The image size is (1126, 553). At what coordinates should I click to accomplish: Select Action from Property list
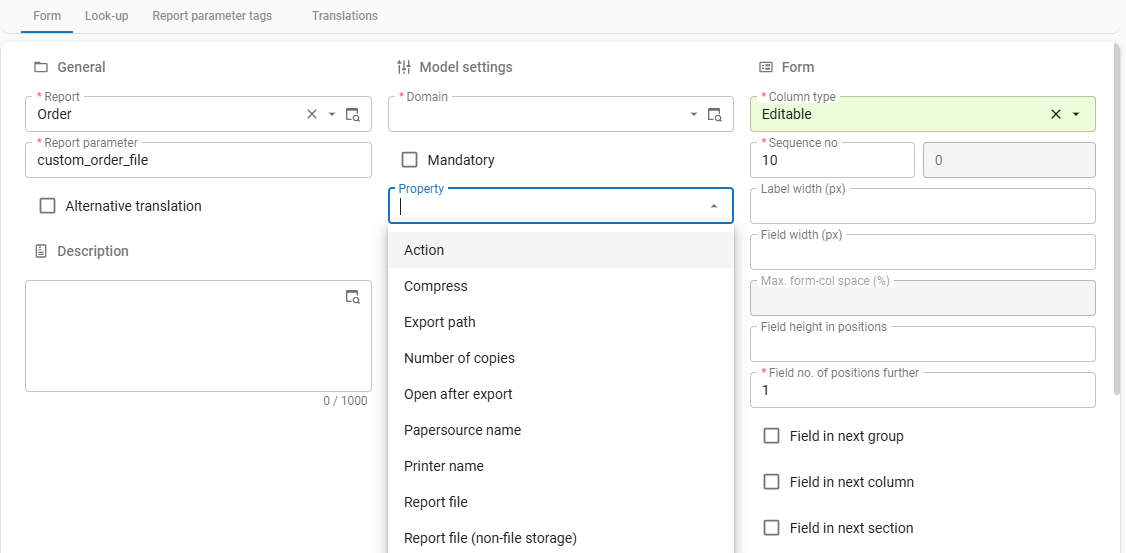(x=561, y=250)
